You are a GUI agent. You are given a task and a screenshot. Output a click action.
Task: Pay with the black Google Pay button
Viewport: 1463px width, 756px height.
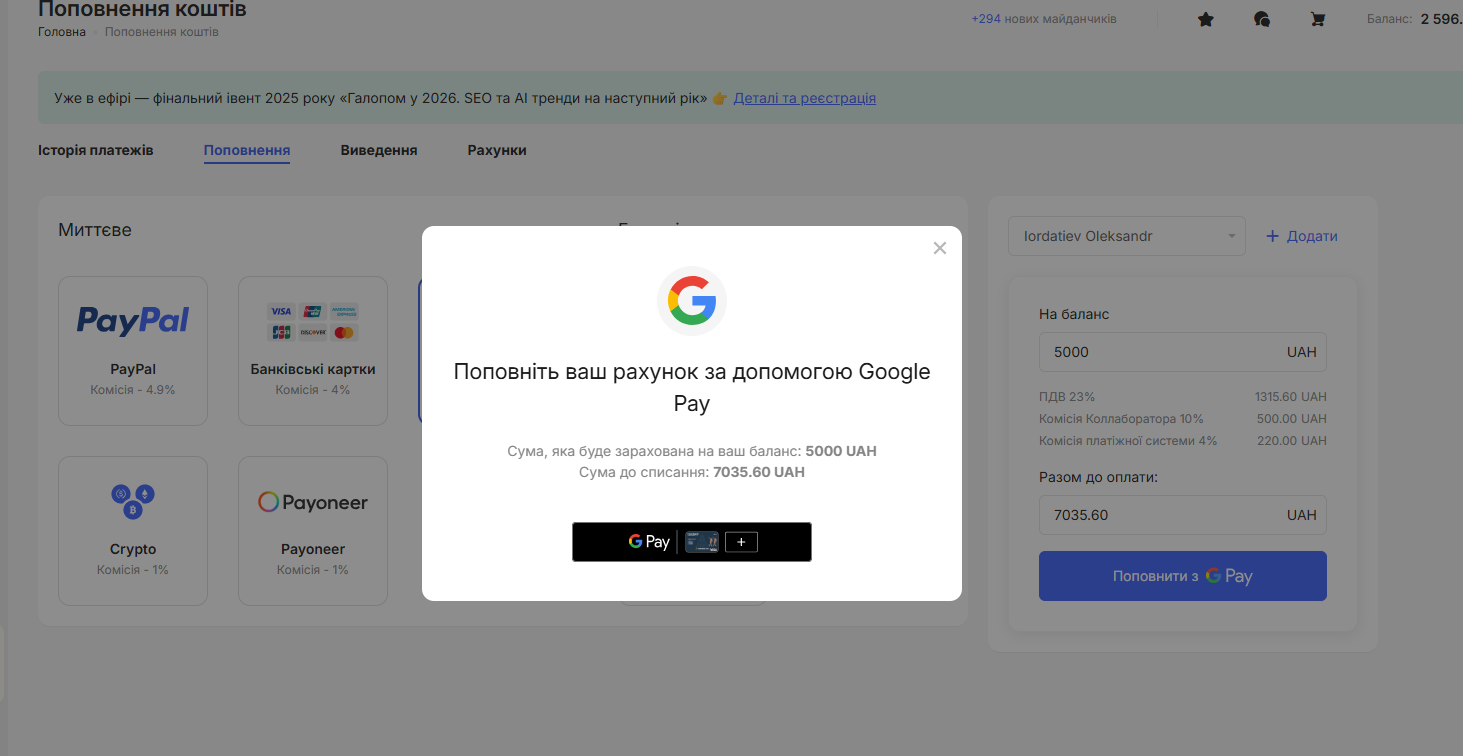click(x=692, y=542)
